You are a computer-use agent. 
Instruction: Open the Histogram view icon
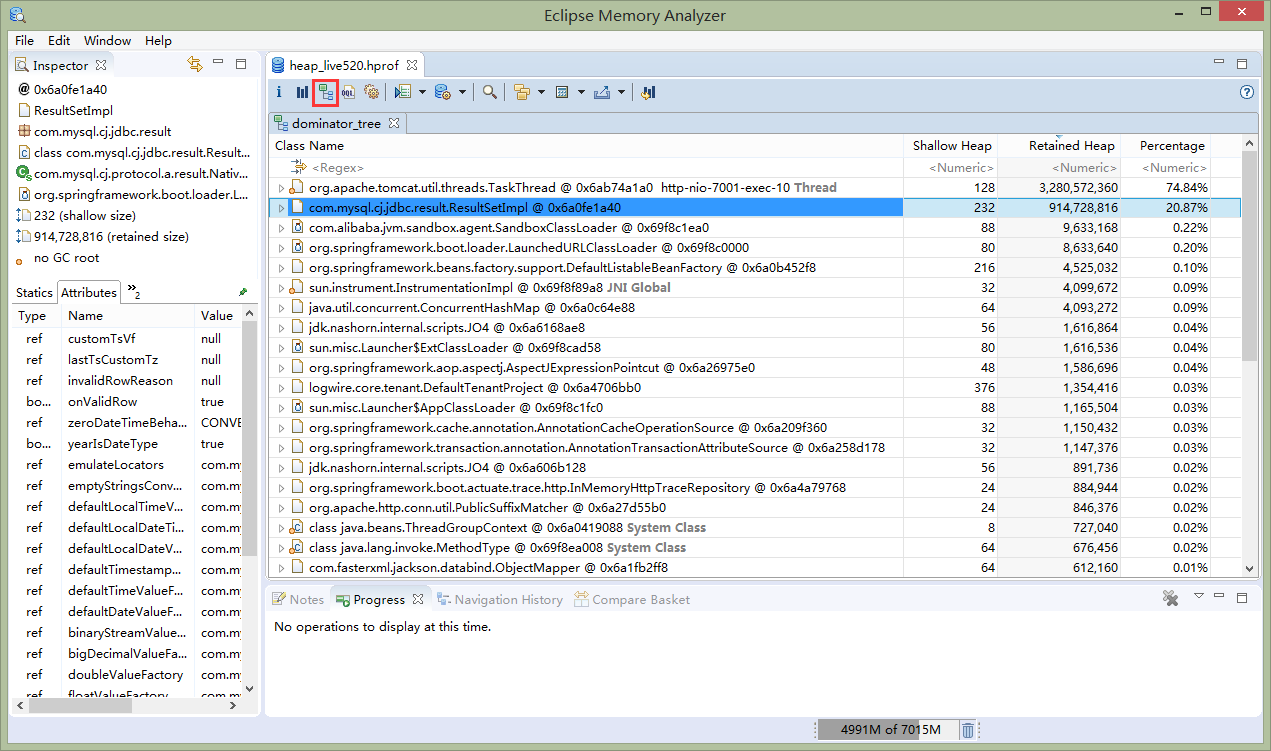point(302,92)
